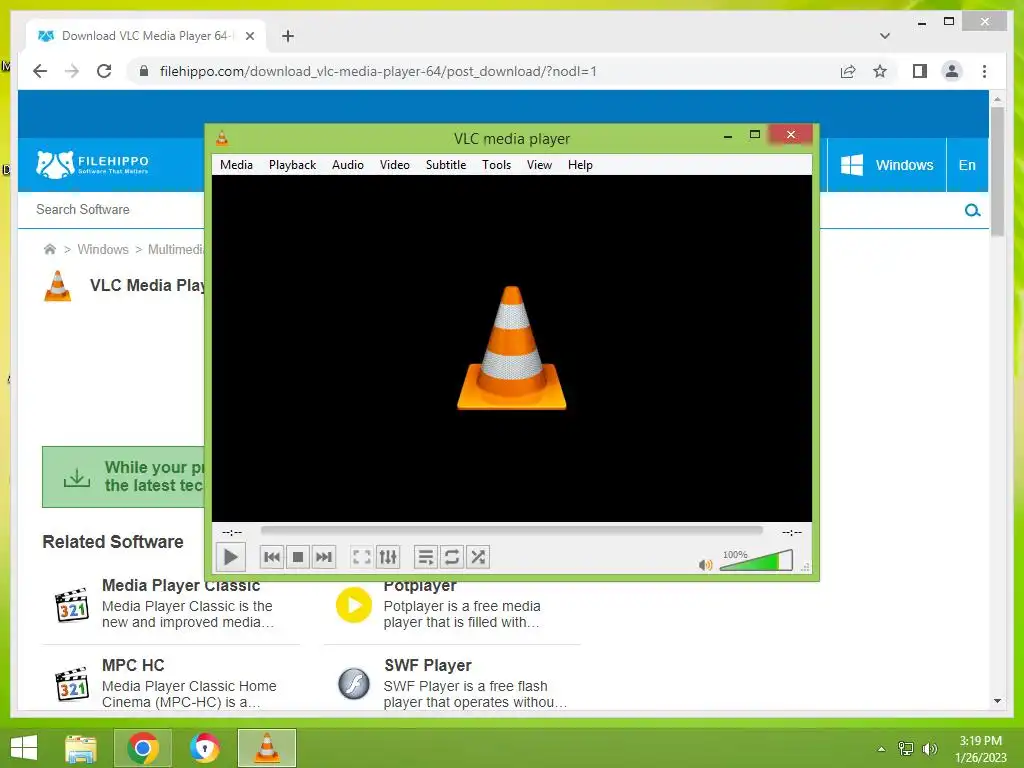
Task: Toggle VLC fullscreen mode
Action: coord(362,557)
